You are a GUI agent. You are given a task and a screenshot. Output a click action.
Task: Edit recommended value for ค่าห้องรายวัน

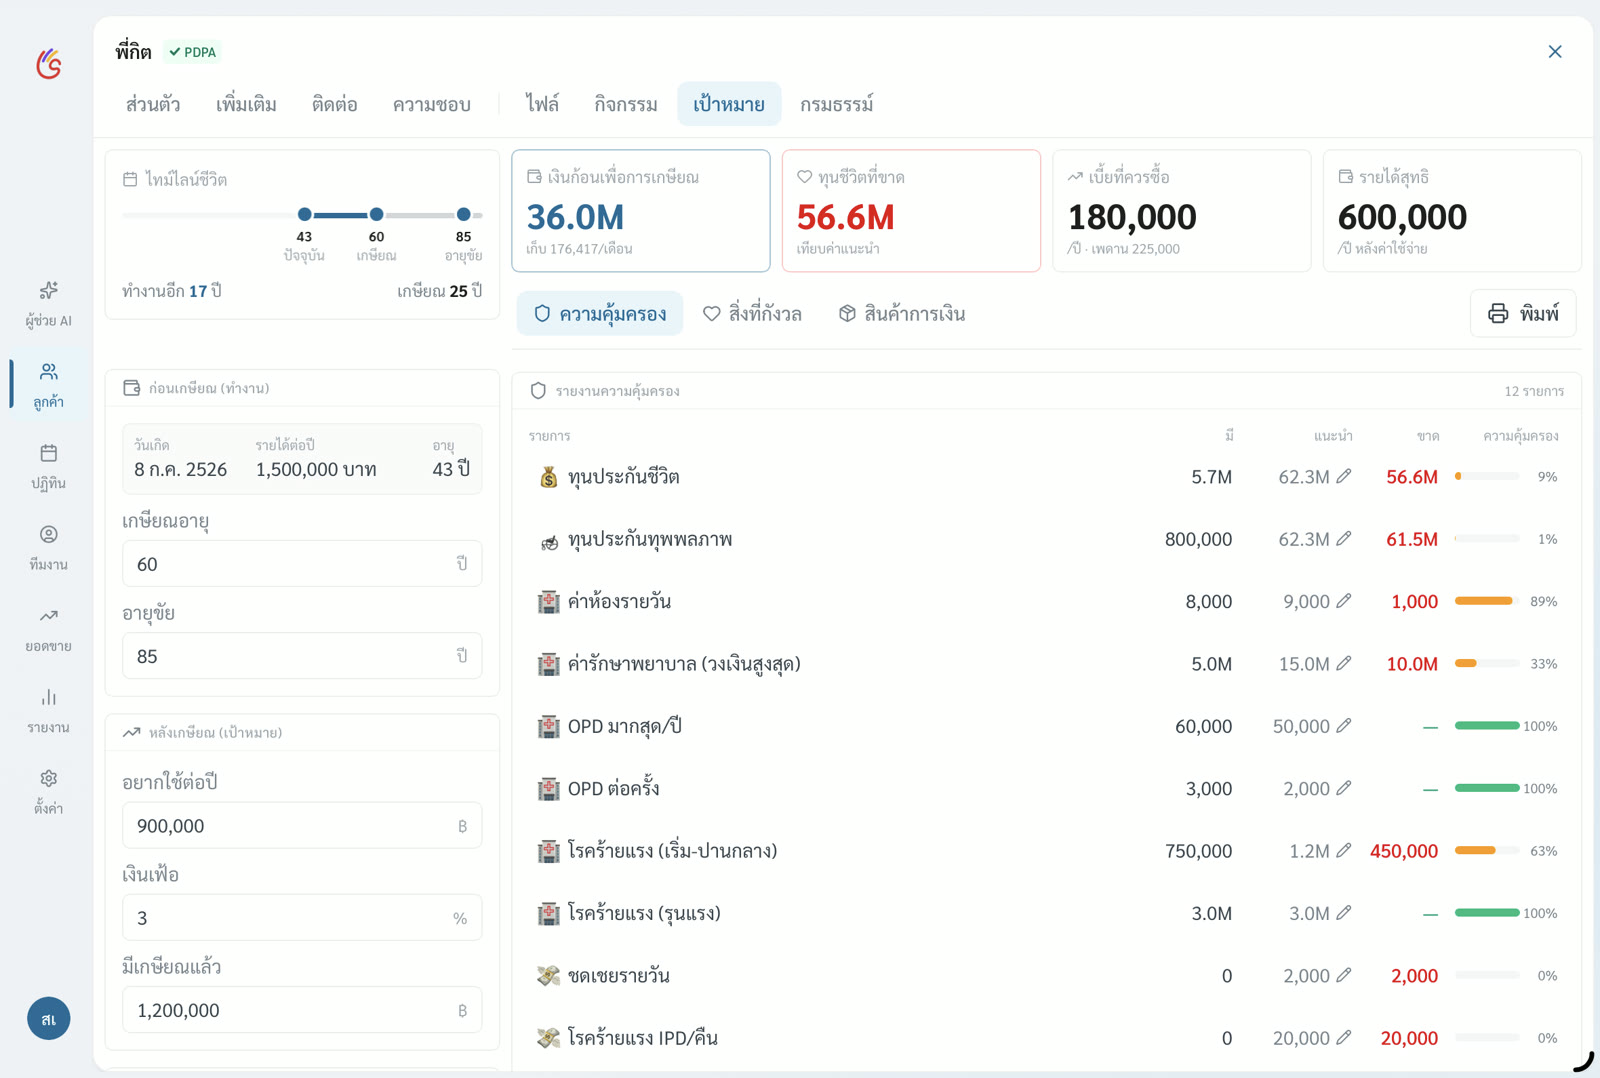point(1344,601)
